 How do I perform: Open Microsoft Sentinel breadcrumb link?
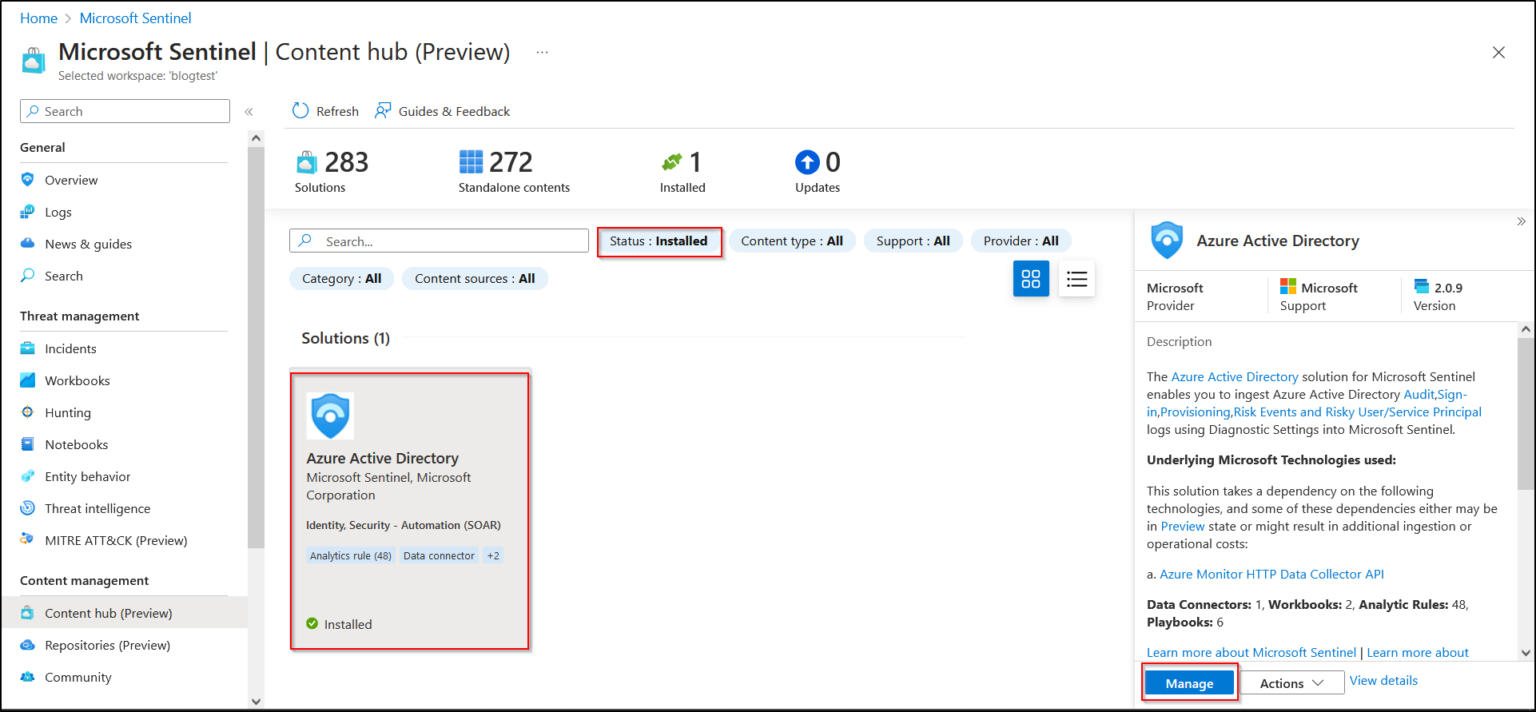(x=135, y=17)
